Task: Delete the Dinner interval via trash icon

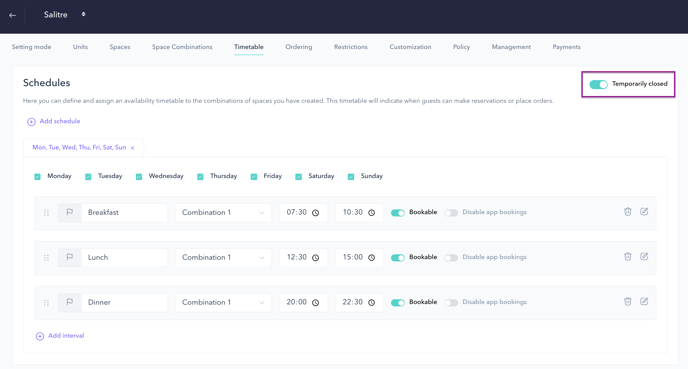Action: coord(628,301)
